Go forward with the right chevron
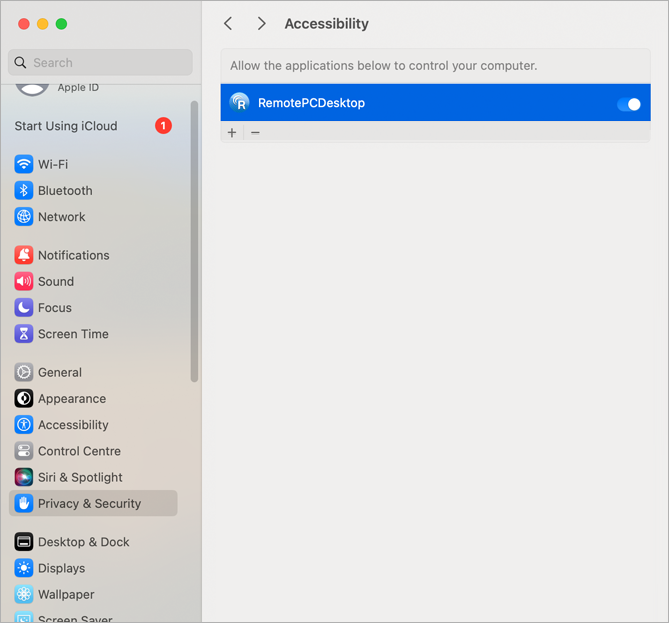 point(261,23)
